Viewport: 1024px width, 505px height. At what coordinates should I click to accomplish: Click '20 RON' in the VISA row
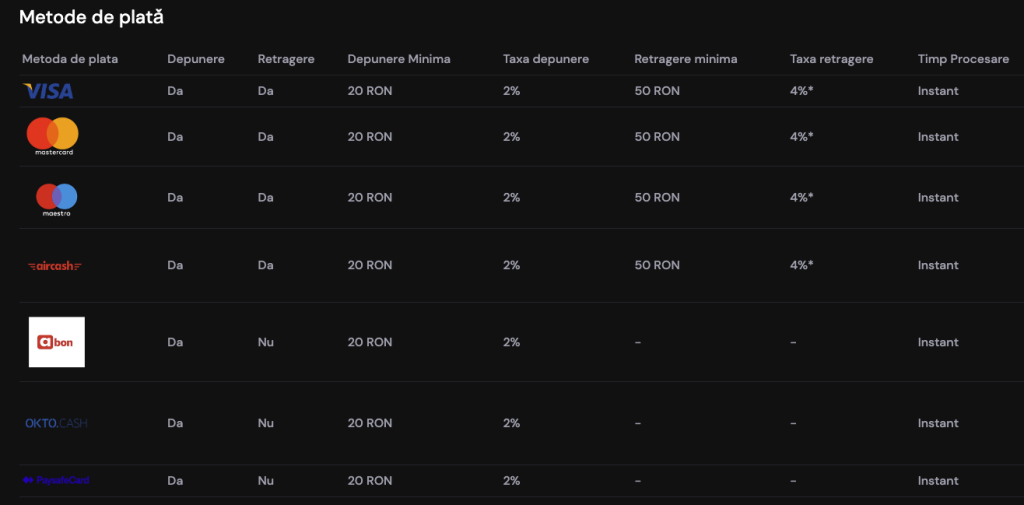pyautogui.click(x=370, y=91)
